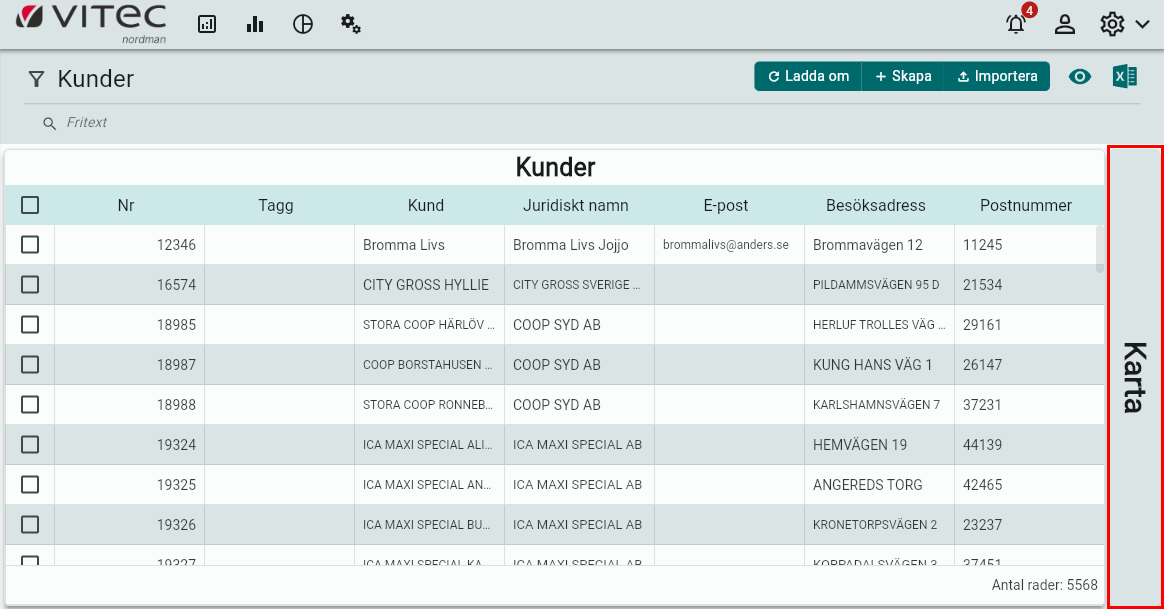This screenshot has width=1164, height=609.
Task: Check the row for customer 19326
Action: pyautogui.click(x=30, y=524)
